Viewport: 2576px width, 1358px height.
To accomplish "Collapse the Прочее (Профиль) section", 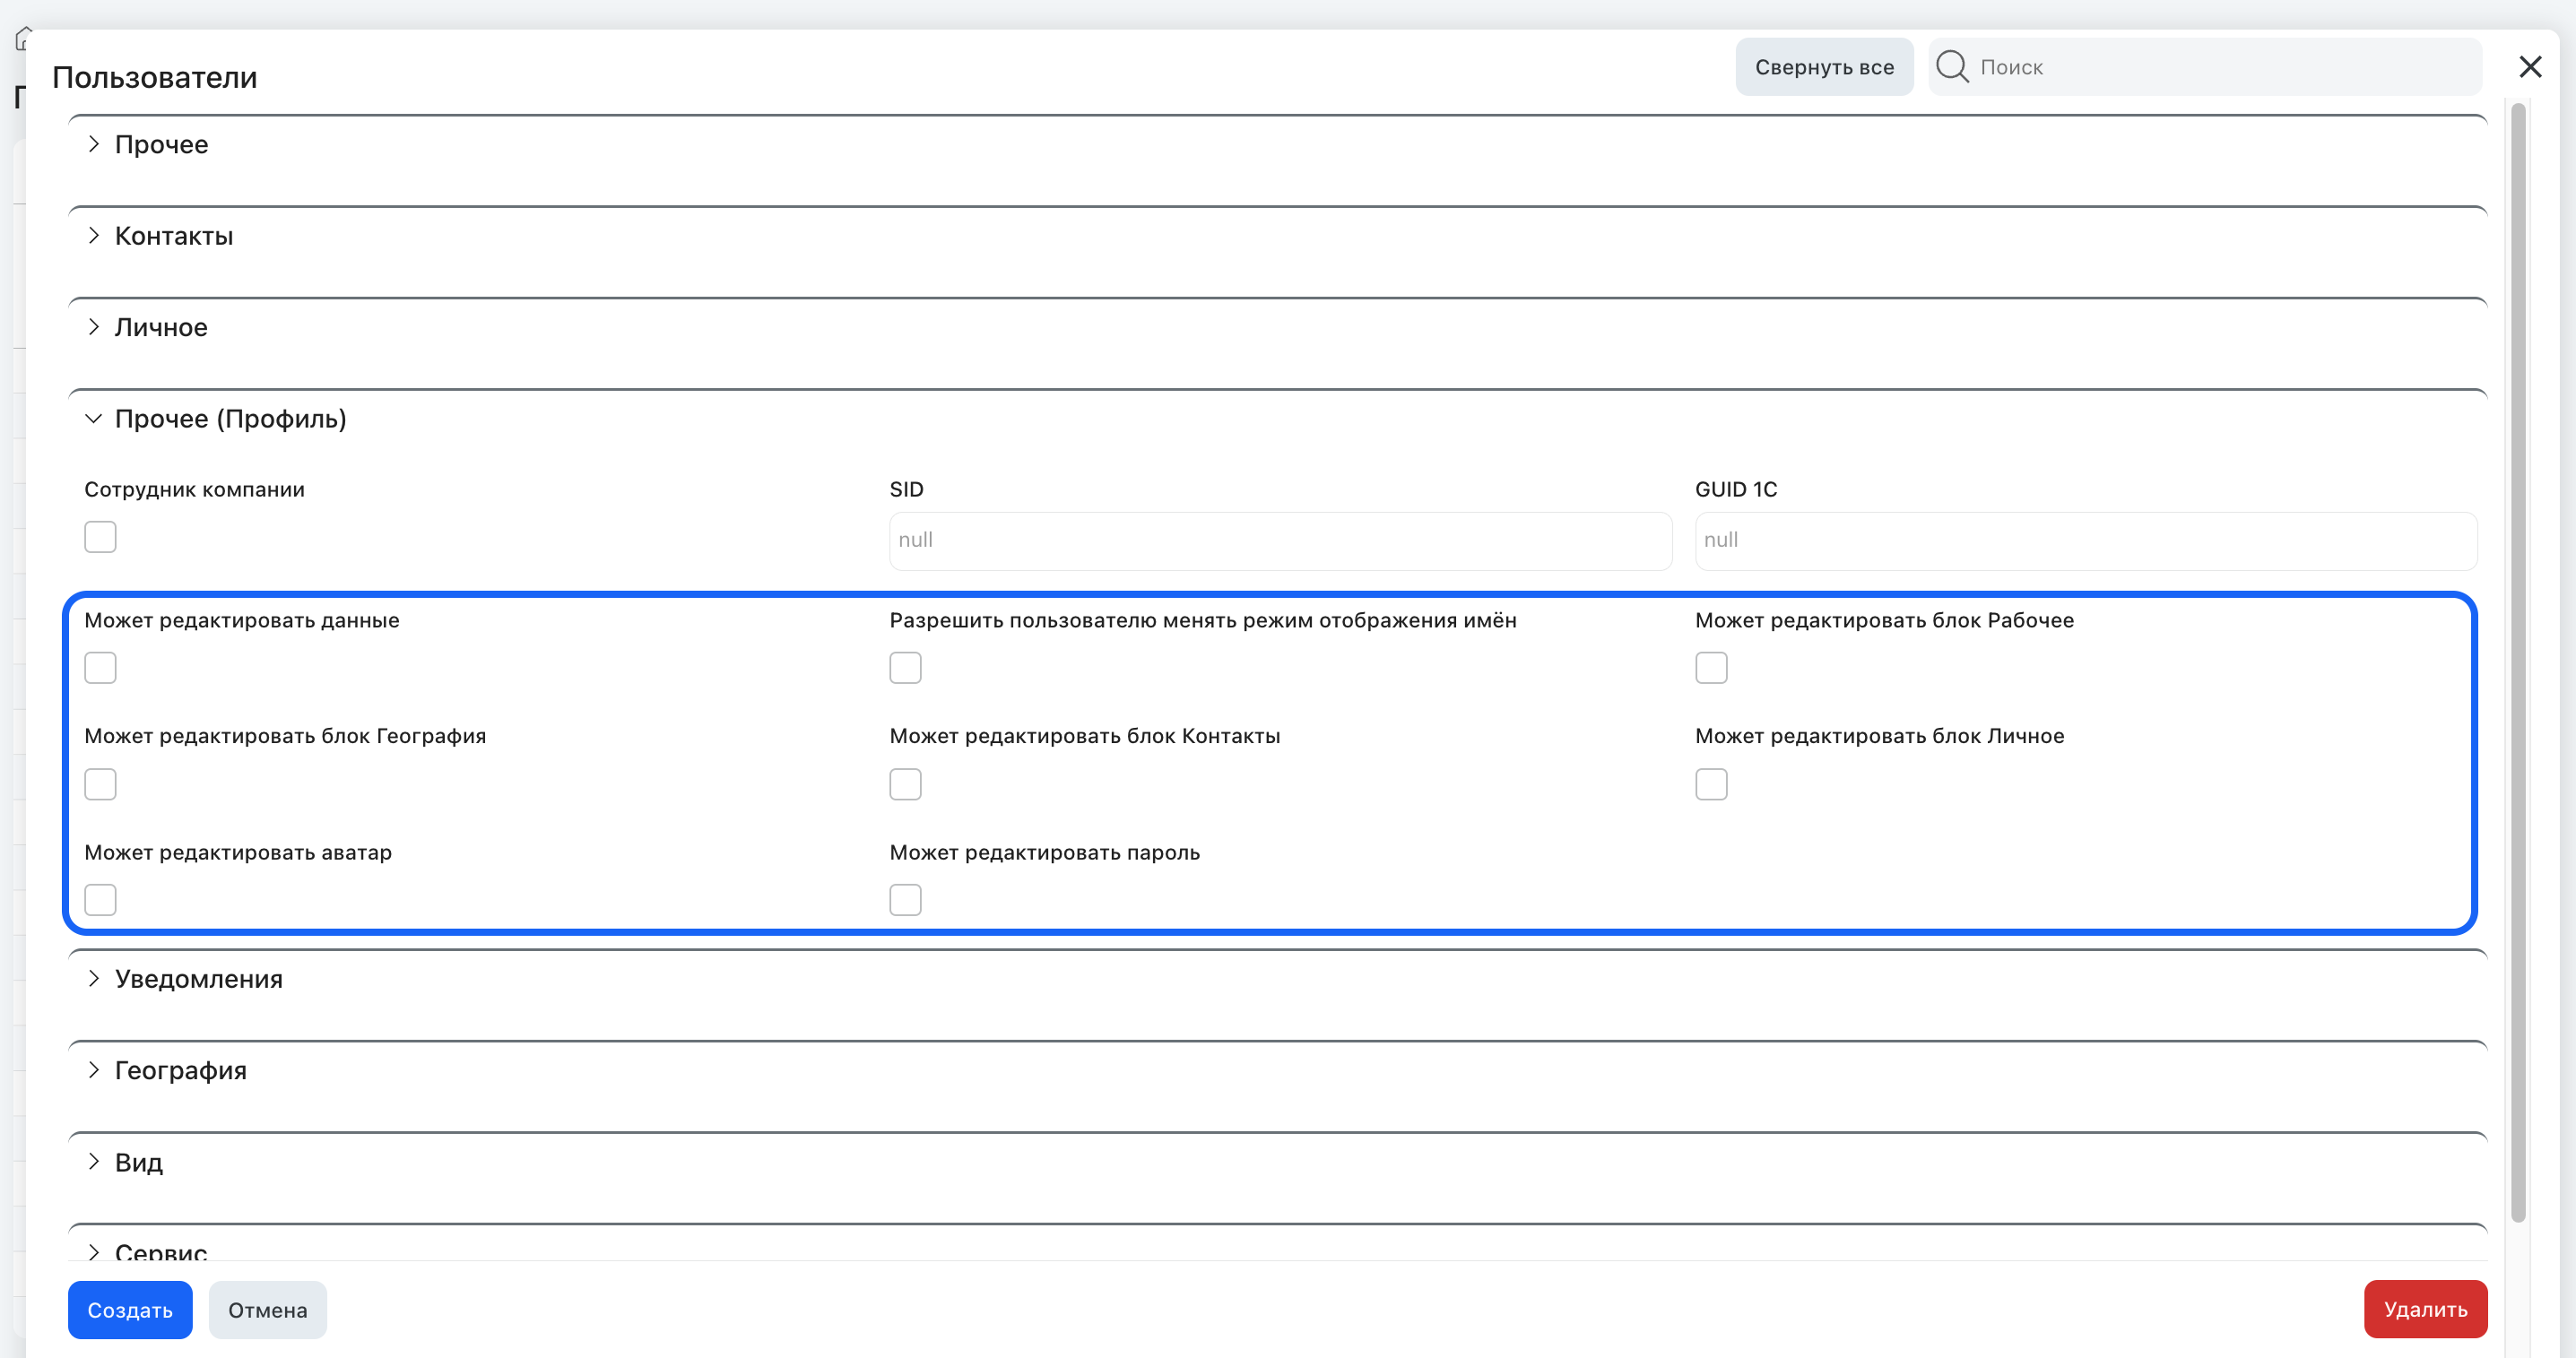I will click(x=93, y=418).
